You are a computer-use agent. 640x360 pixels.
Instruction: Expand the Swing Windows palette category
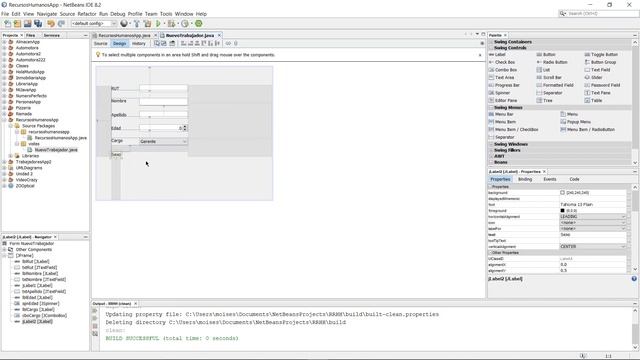(491, 144)
